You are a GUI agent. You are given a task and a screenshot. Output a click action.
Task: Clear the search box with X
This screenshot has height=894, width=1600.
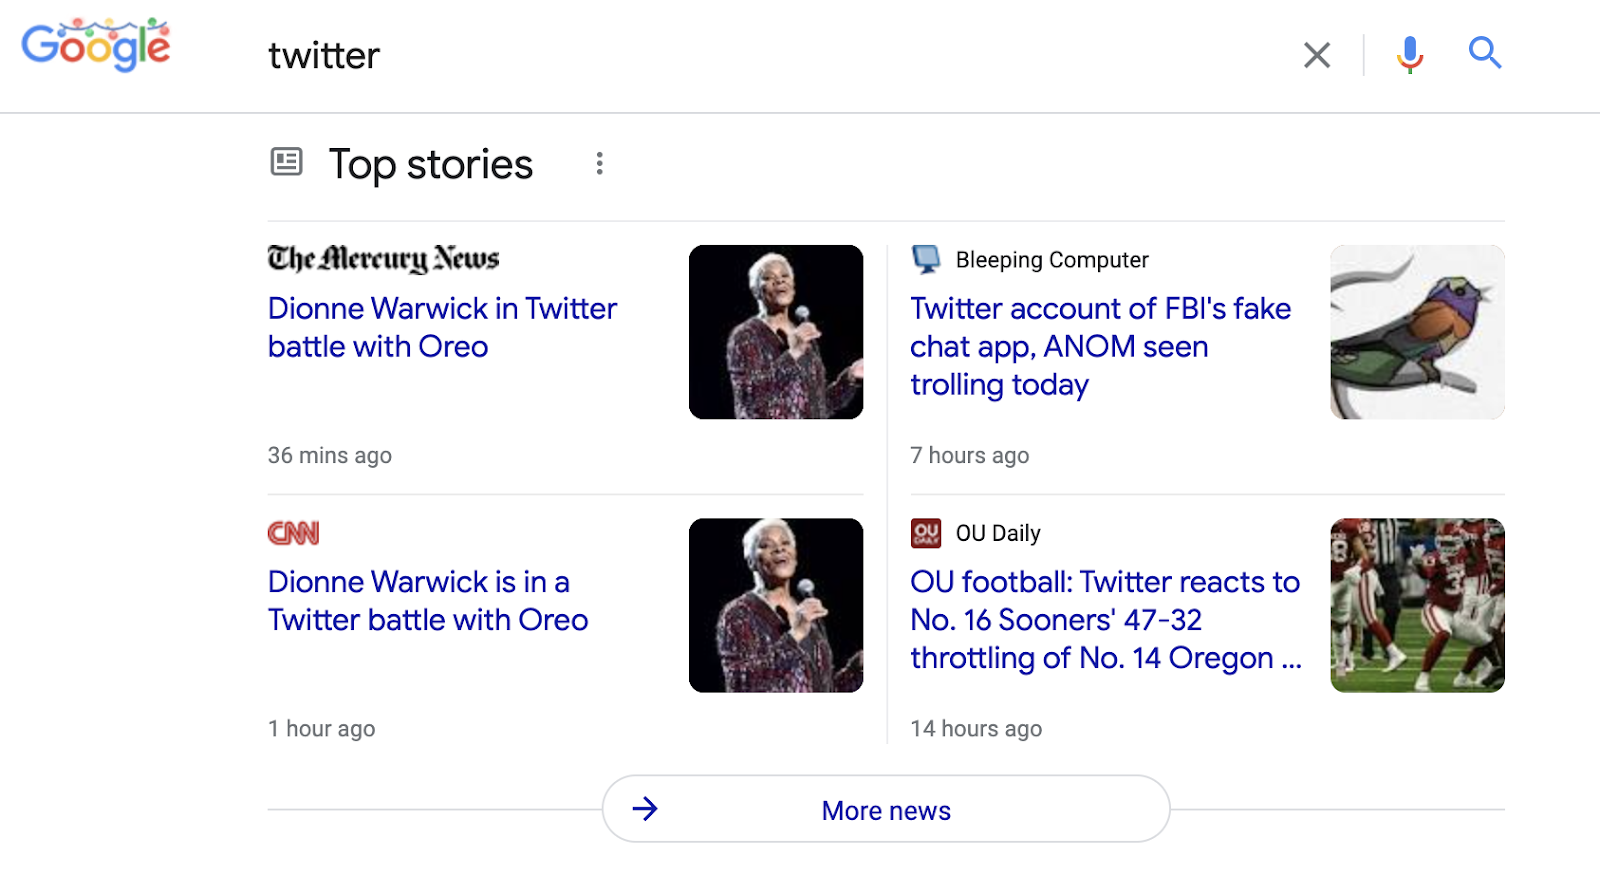coord(1317,55)
